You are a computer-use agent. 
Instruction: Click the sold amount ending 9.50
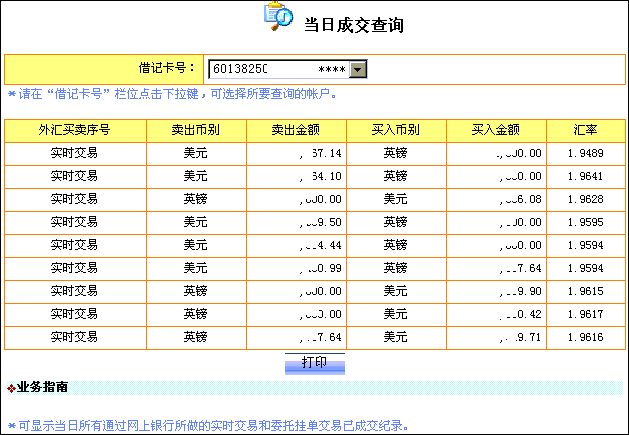pyautogui.click(x=321, y=223)
